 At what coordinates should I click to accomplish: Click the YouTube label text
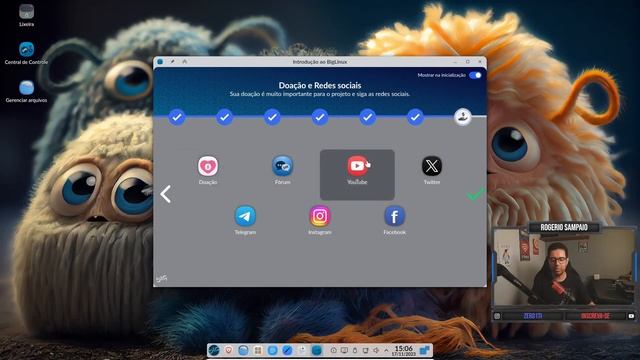click(x=357, y=182)
